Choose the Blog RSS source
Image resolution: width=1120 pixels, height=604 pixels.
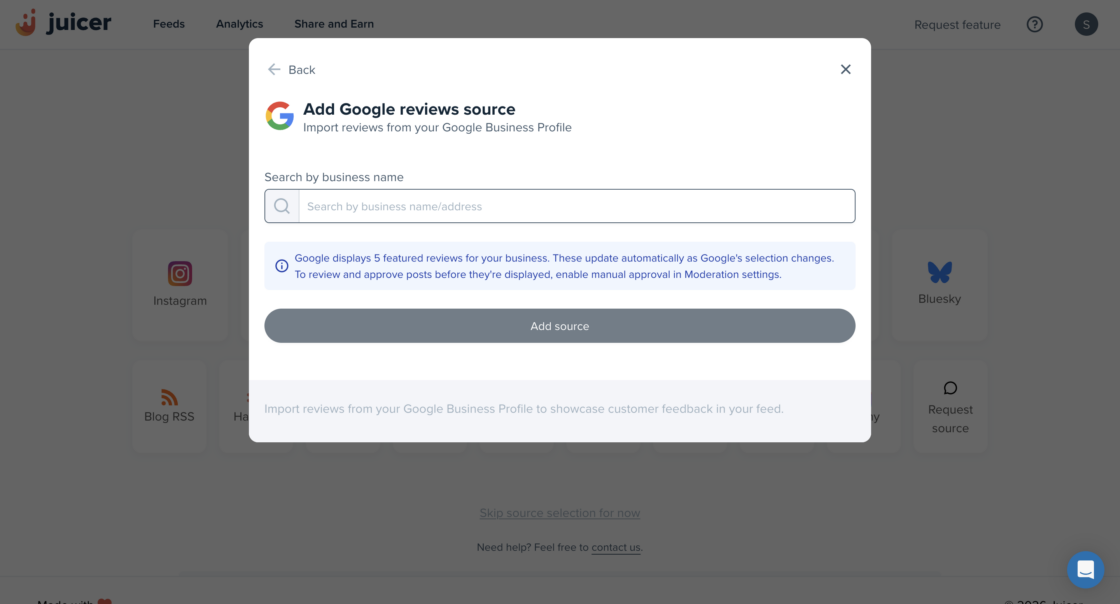tap(169, 405)
